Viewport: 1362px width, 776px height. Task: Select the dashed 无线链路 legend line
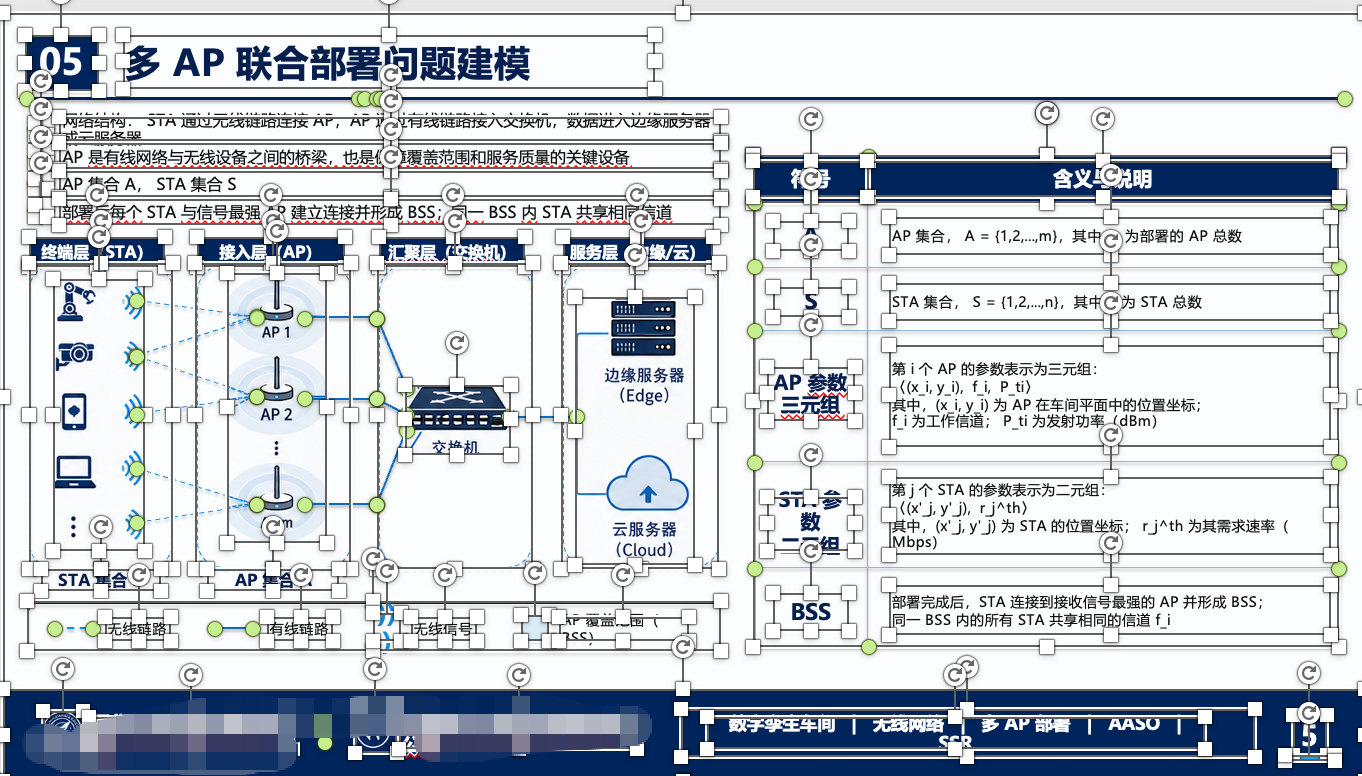74,629
